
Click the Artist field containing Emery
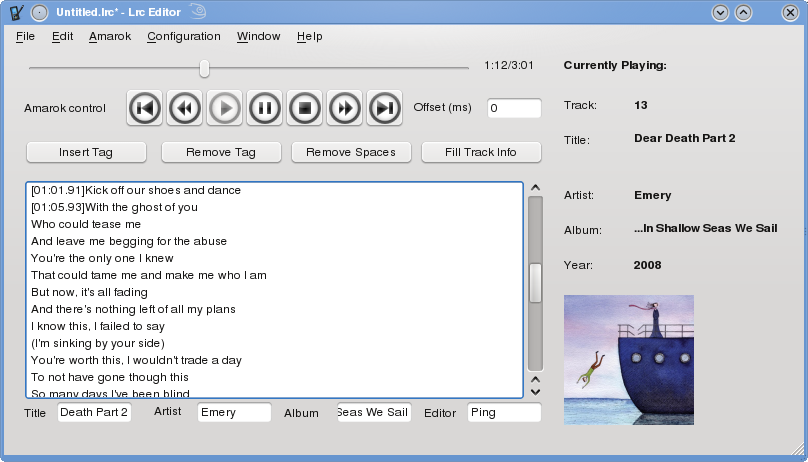pyautogui.click(x=234, y=413)
